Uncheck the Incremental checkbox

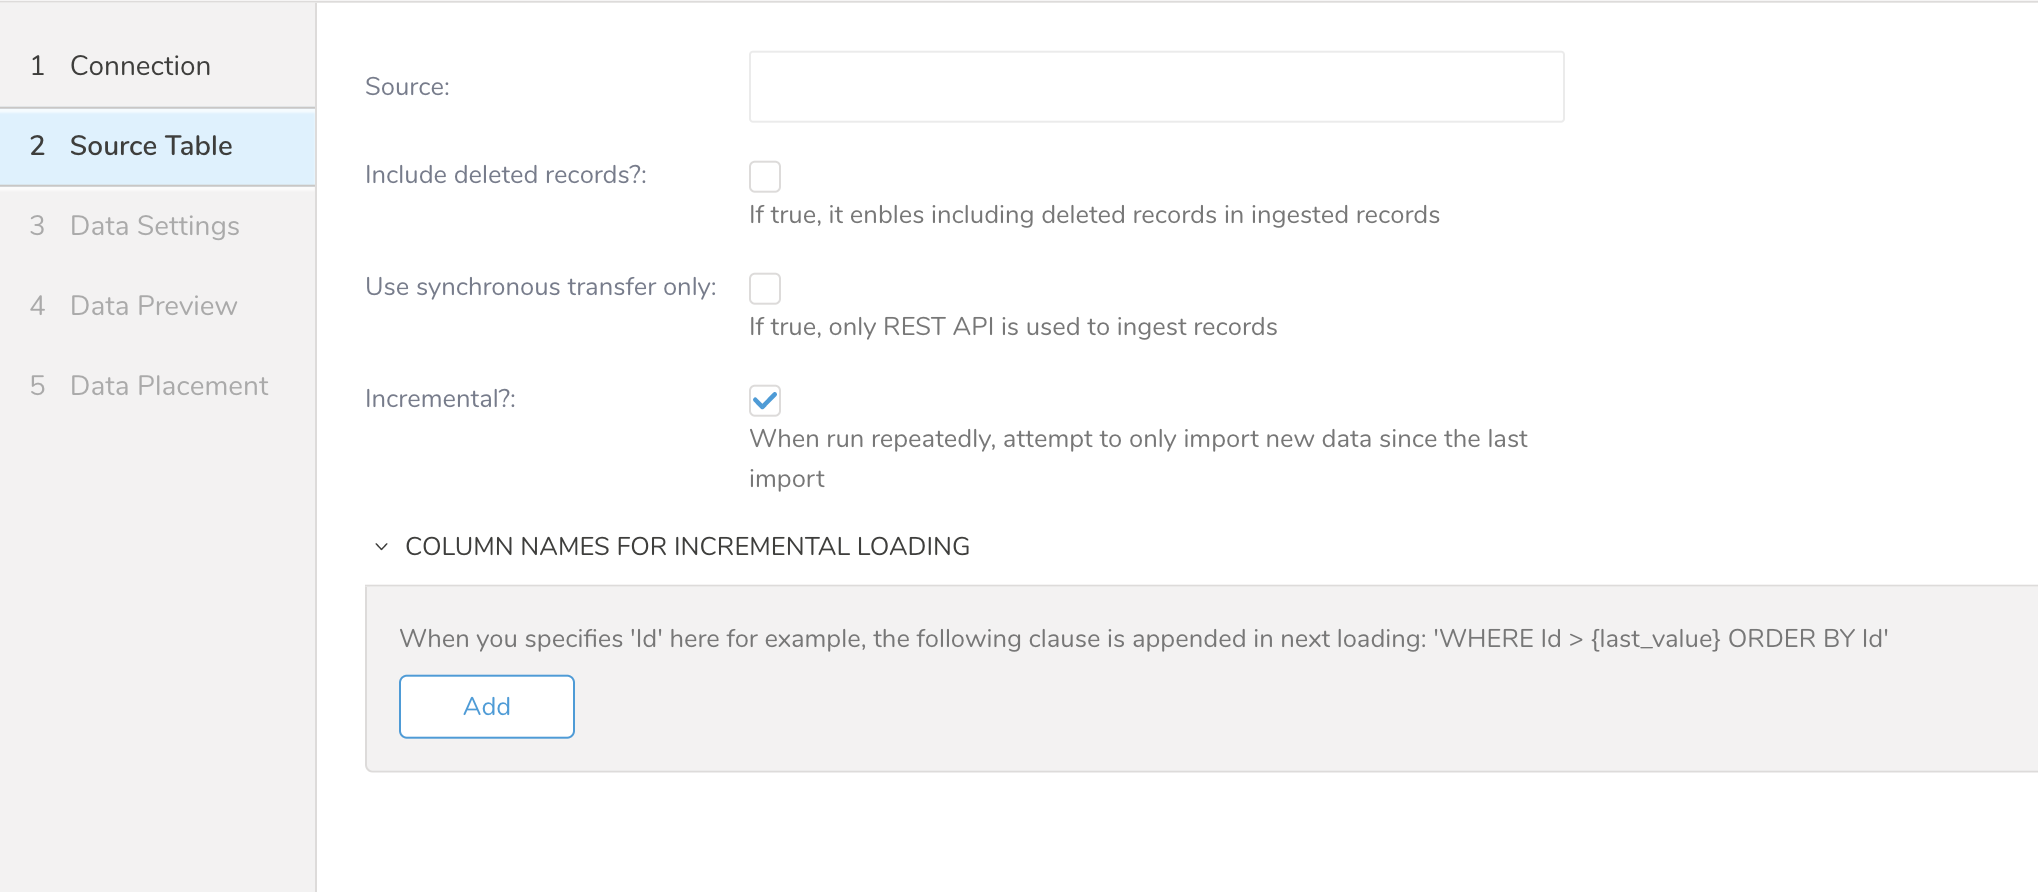click(x=765, y=401)
